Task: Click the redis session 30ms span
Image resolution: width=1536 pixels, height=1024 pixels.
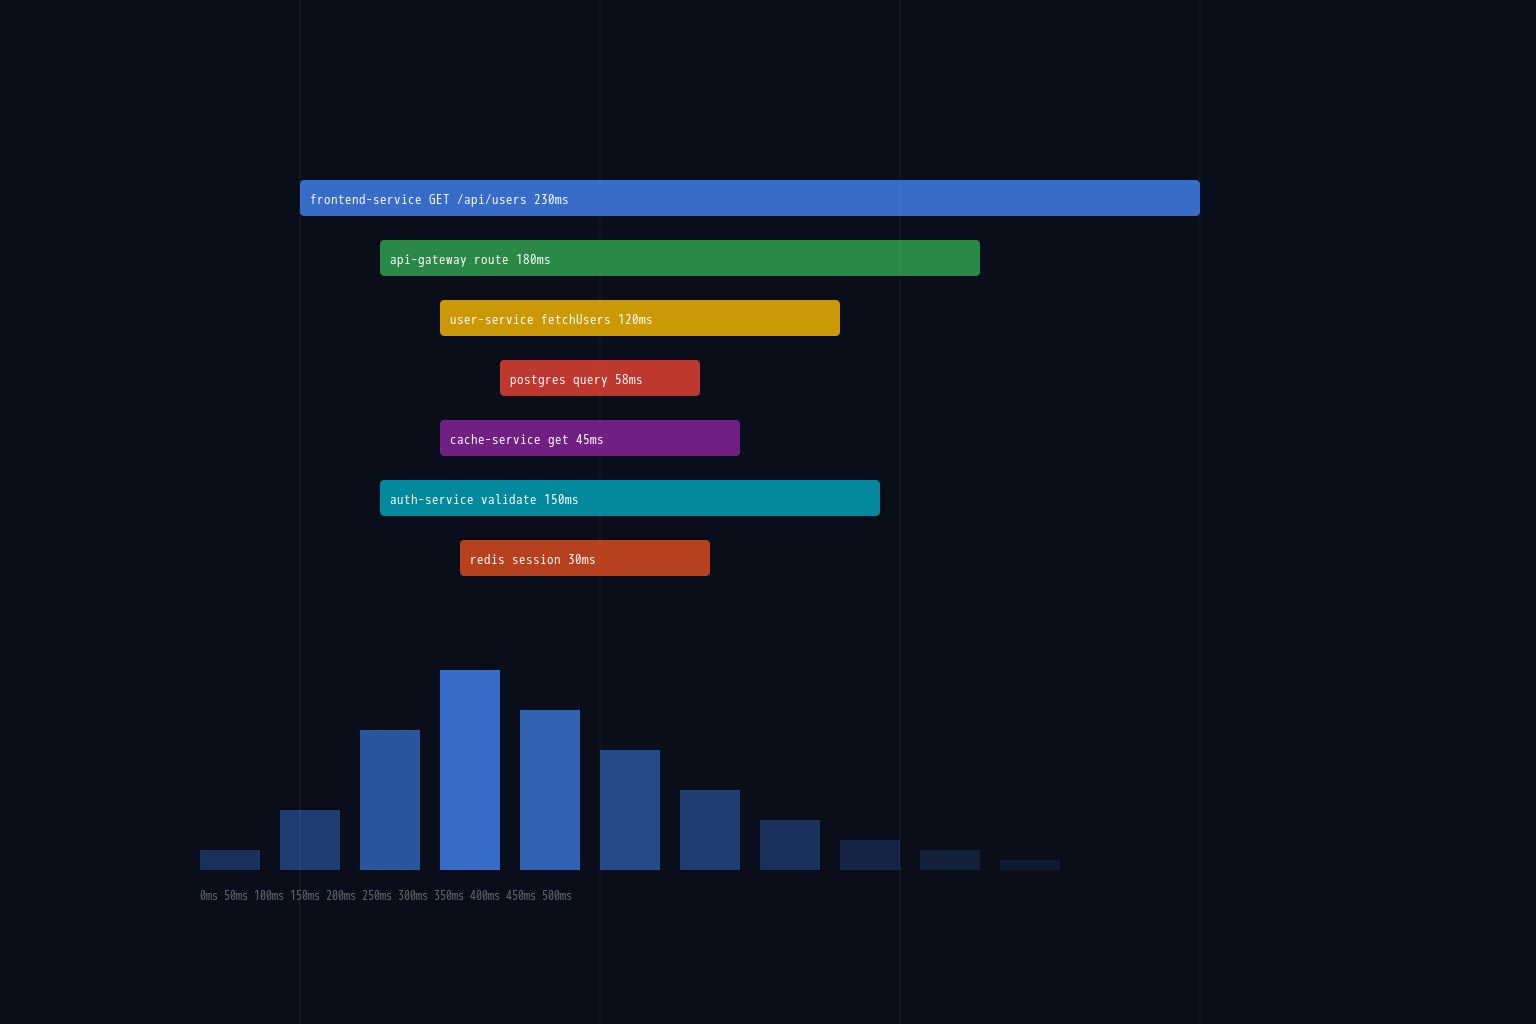Action: point(585,558)
